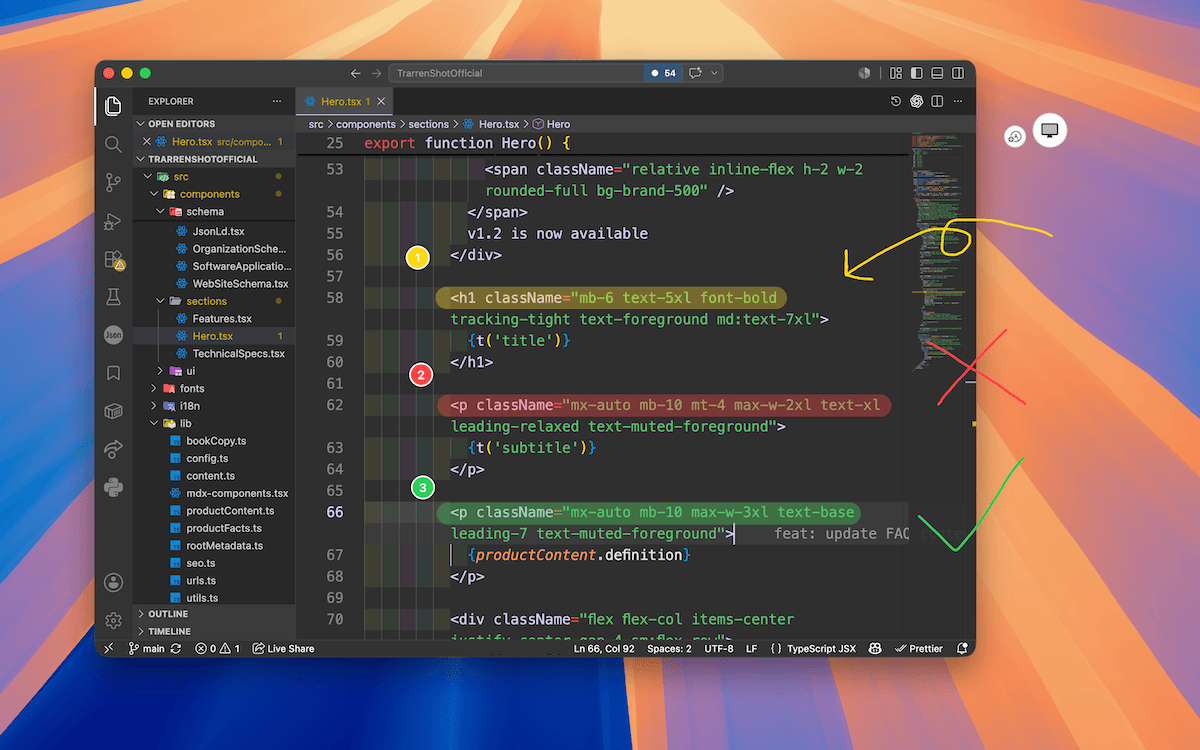1200x750 pixels.
Task: Open the Run and Debug view
Action: coord(113,221)
